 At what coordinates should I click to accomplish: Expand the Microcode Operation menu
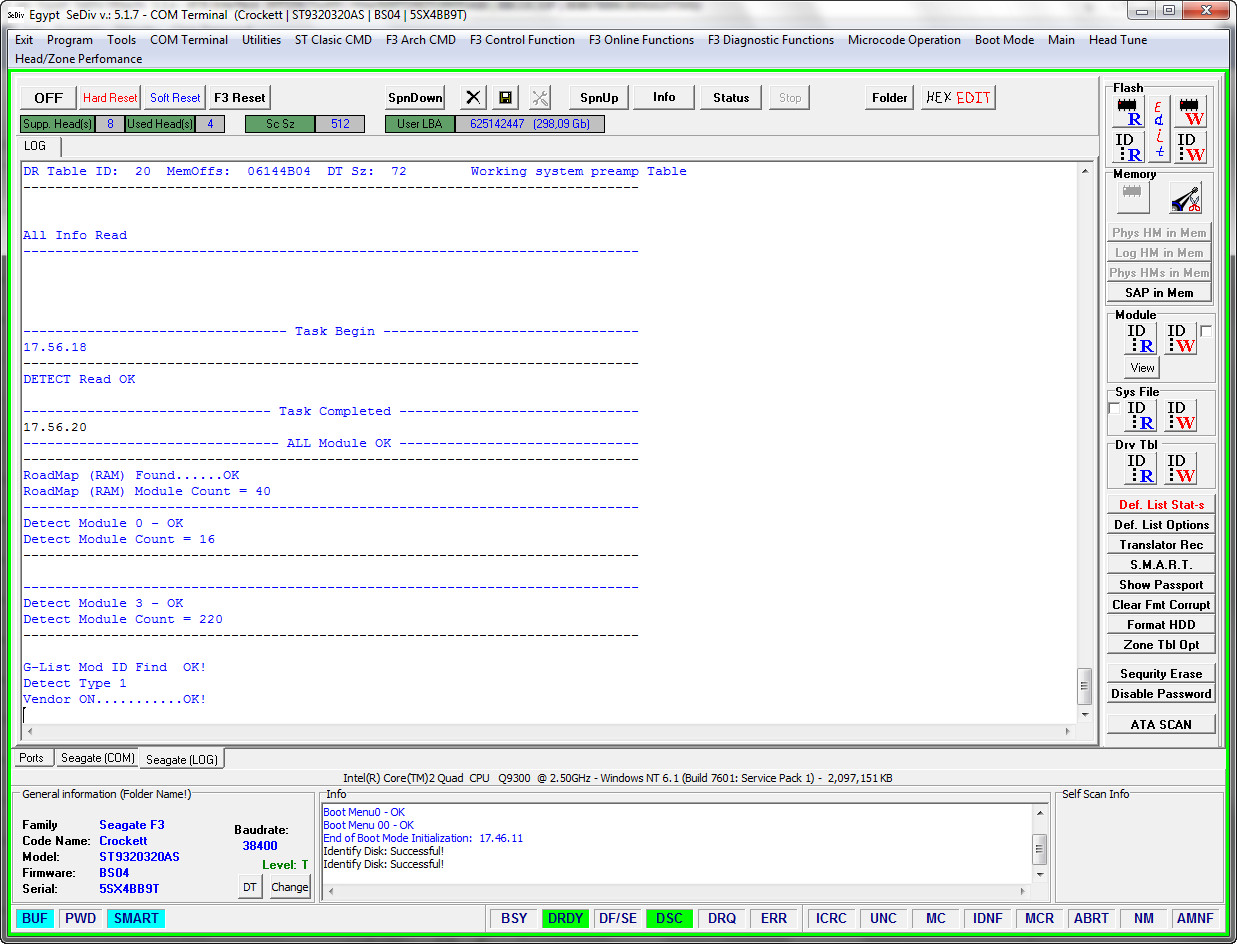point(904,40)
